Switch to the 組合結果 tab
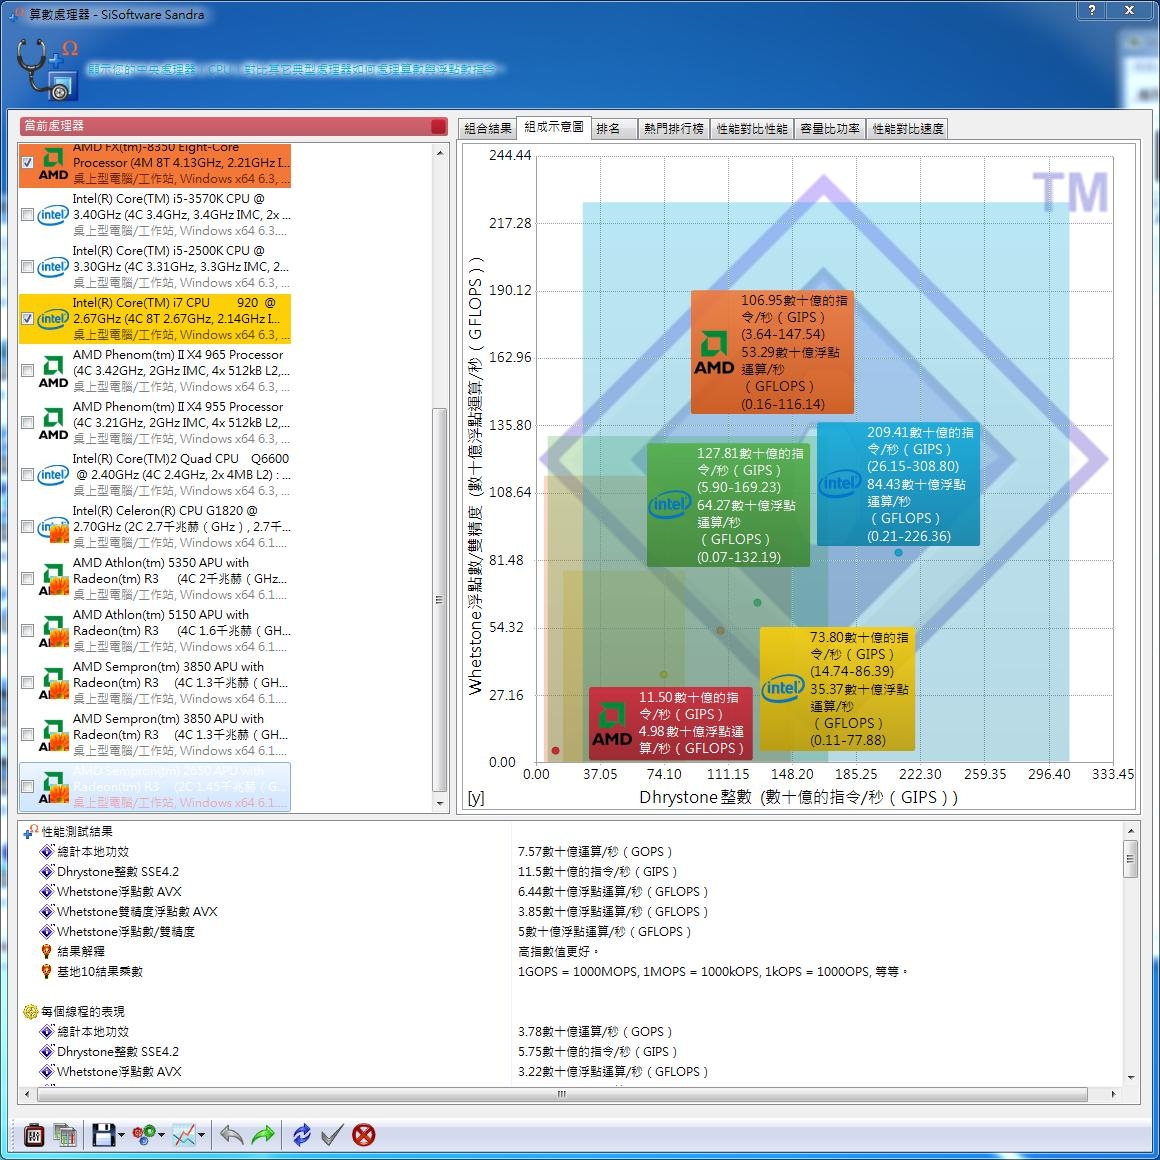Screen dimensions: 1160x1160 488,129
